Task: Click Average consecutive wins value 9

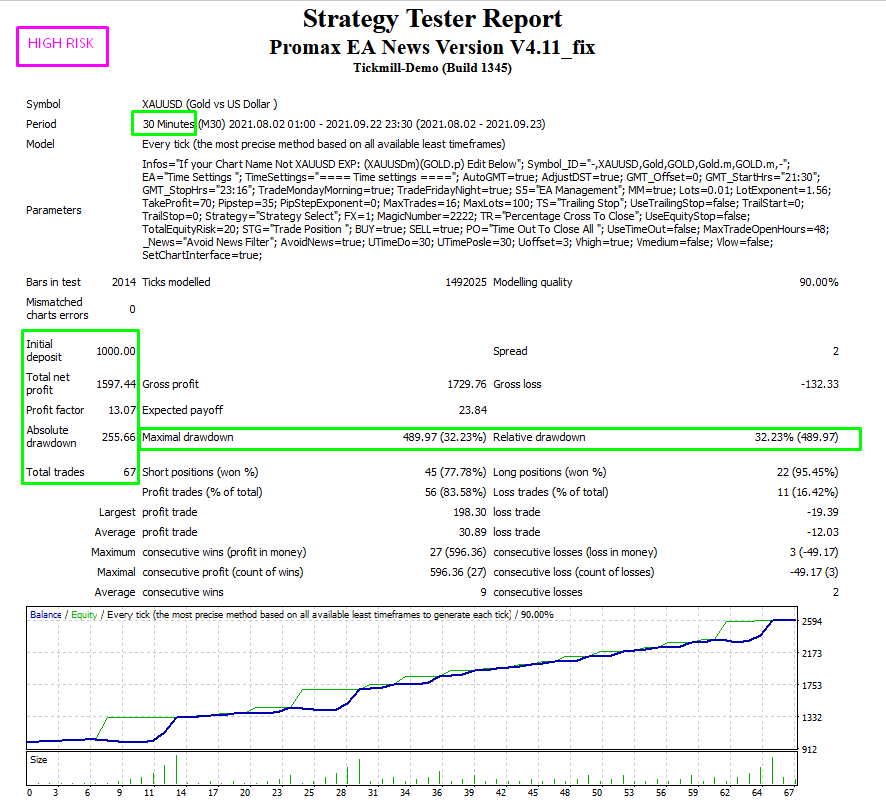Action: pos(483,592)
